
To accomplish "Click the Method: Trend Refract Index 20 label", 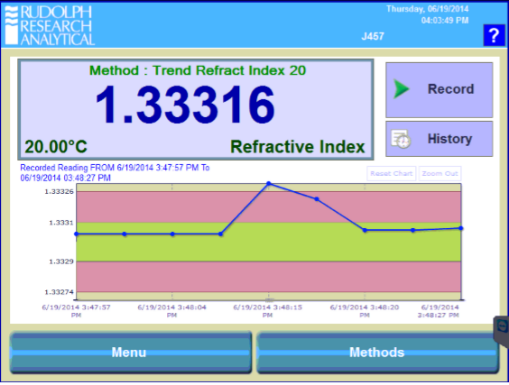I will [x=197, y=71].
